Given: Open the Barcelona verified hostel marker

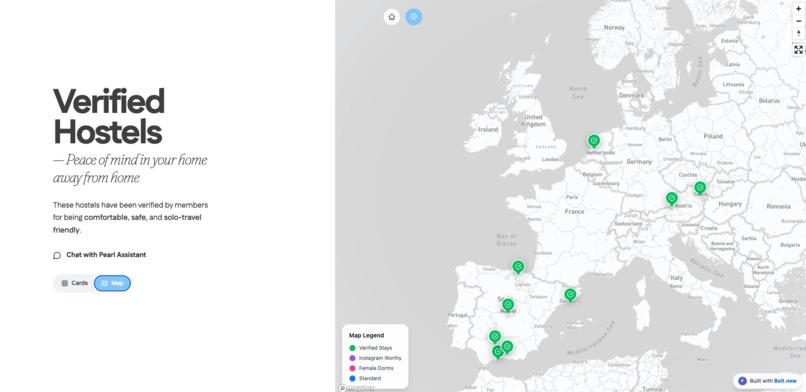Looking at the screenshot, I should pyautogui.click(x=570, y=295).
